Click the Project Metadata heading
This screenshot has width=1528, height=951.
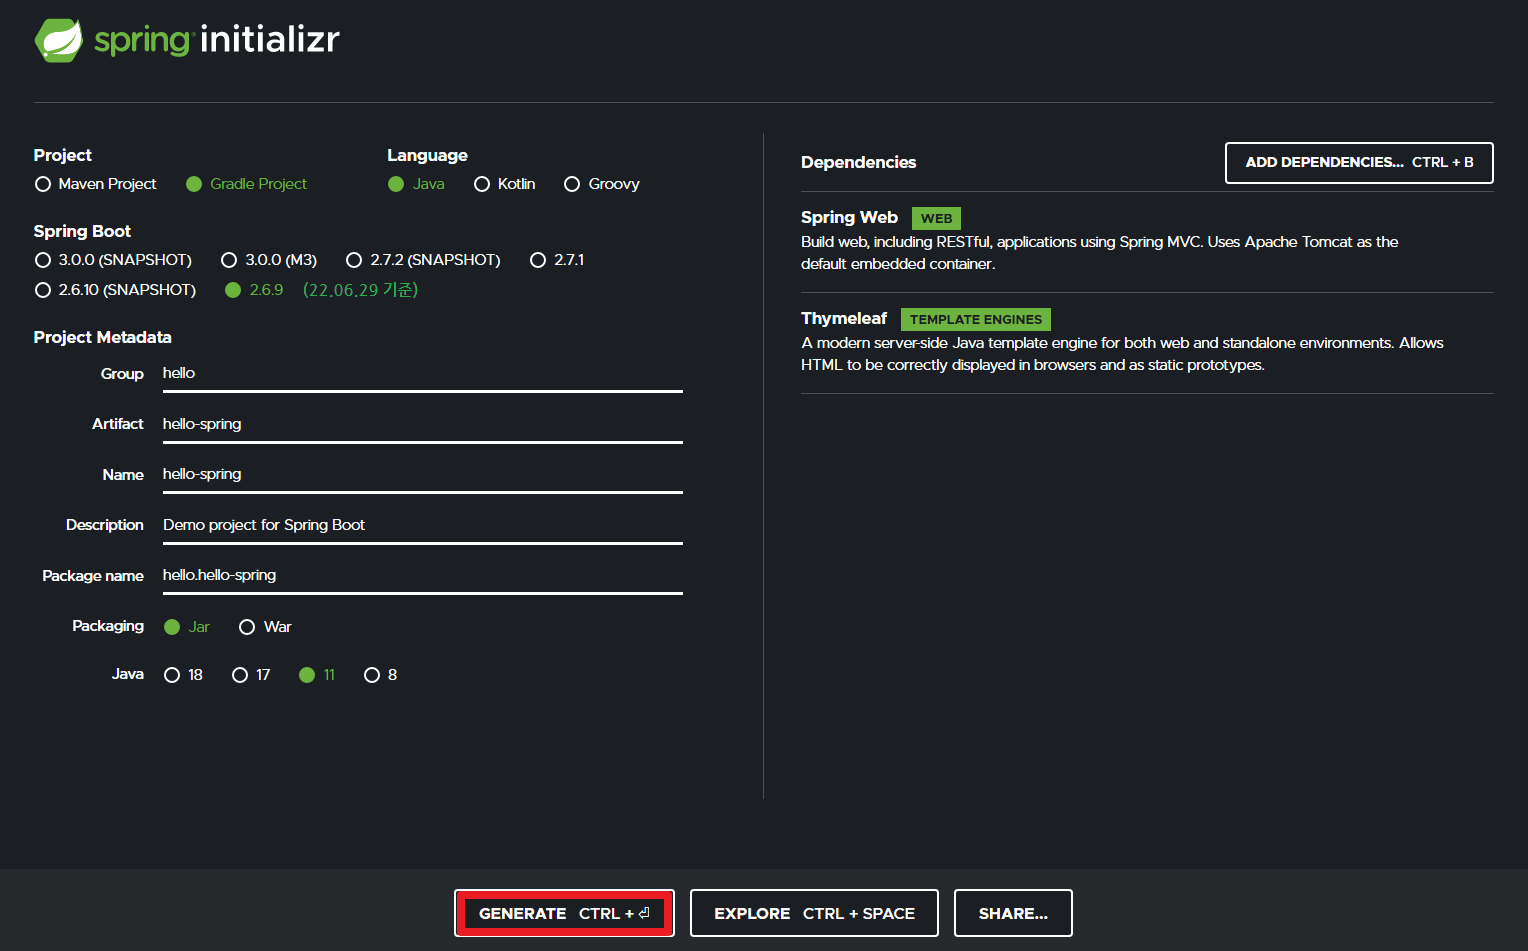tap(102, 337)
